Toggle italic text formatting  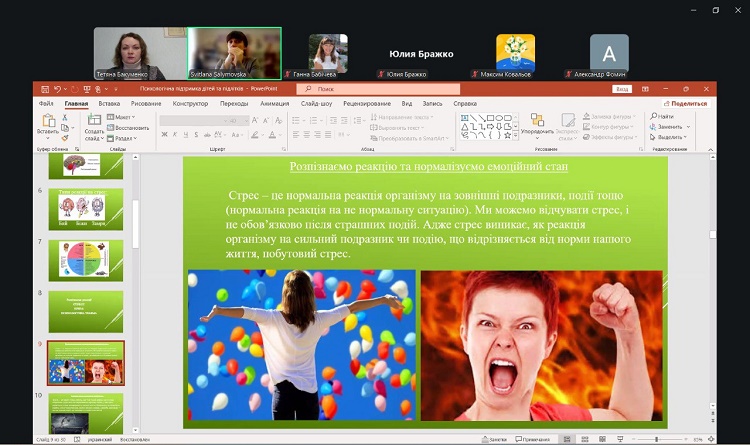click(x=176, y=134)
